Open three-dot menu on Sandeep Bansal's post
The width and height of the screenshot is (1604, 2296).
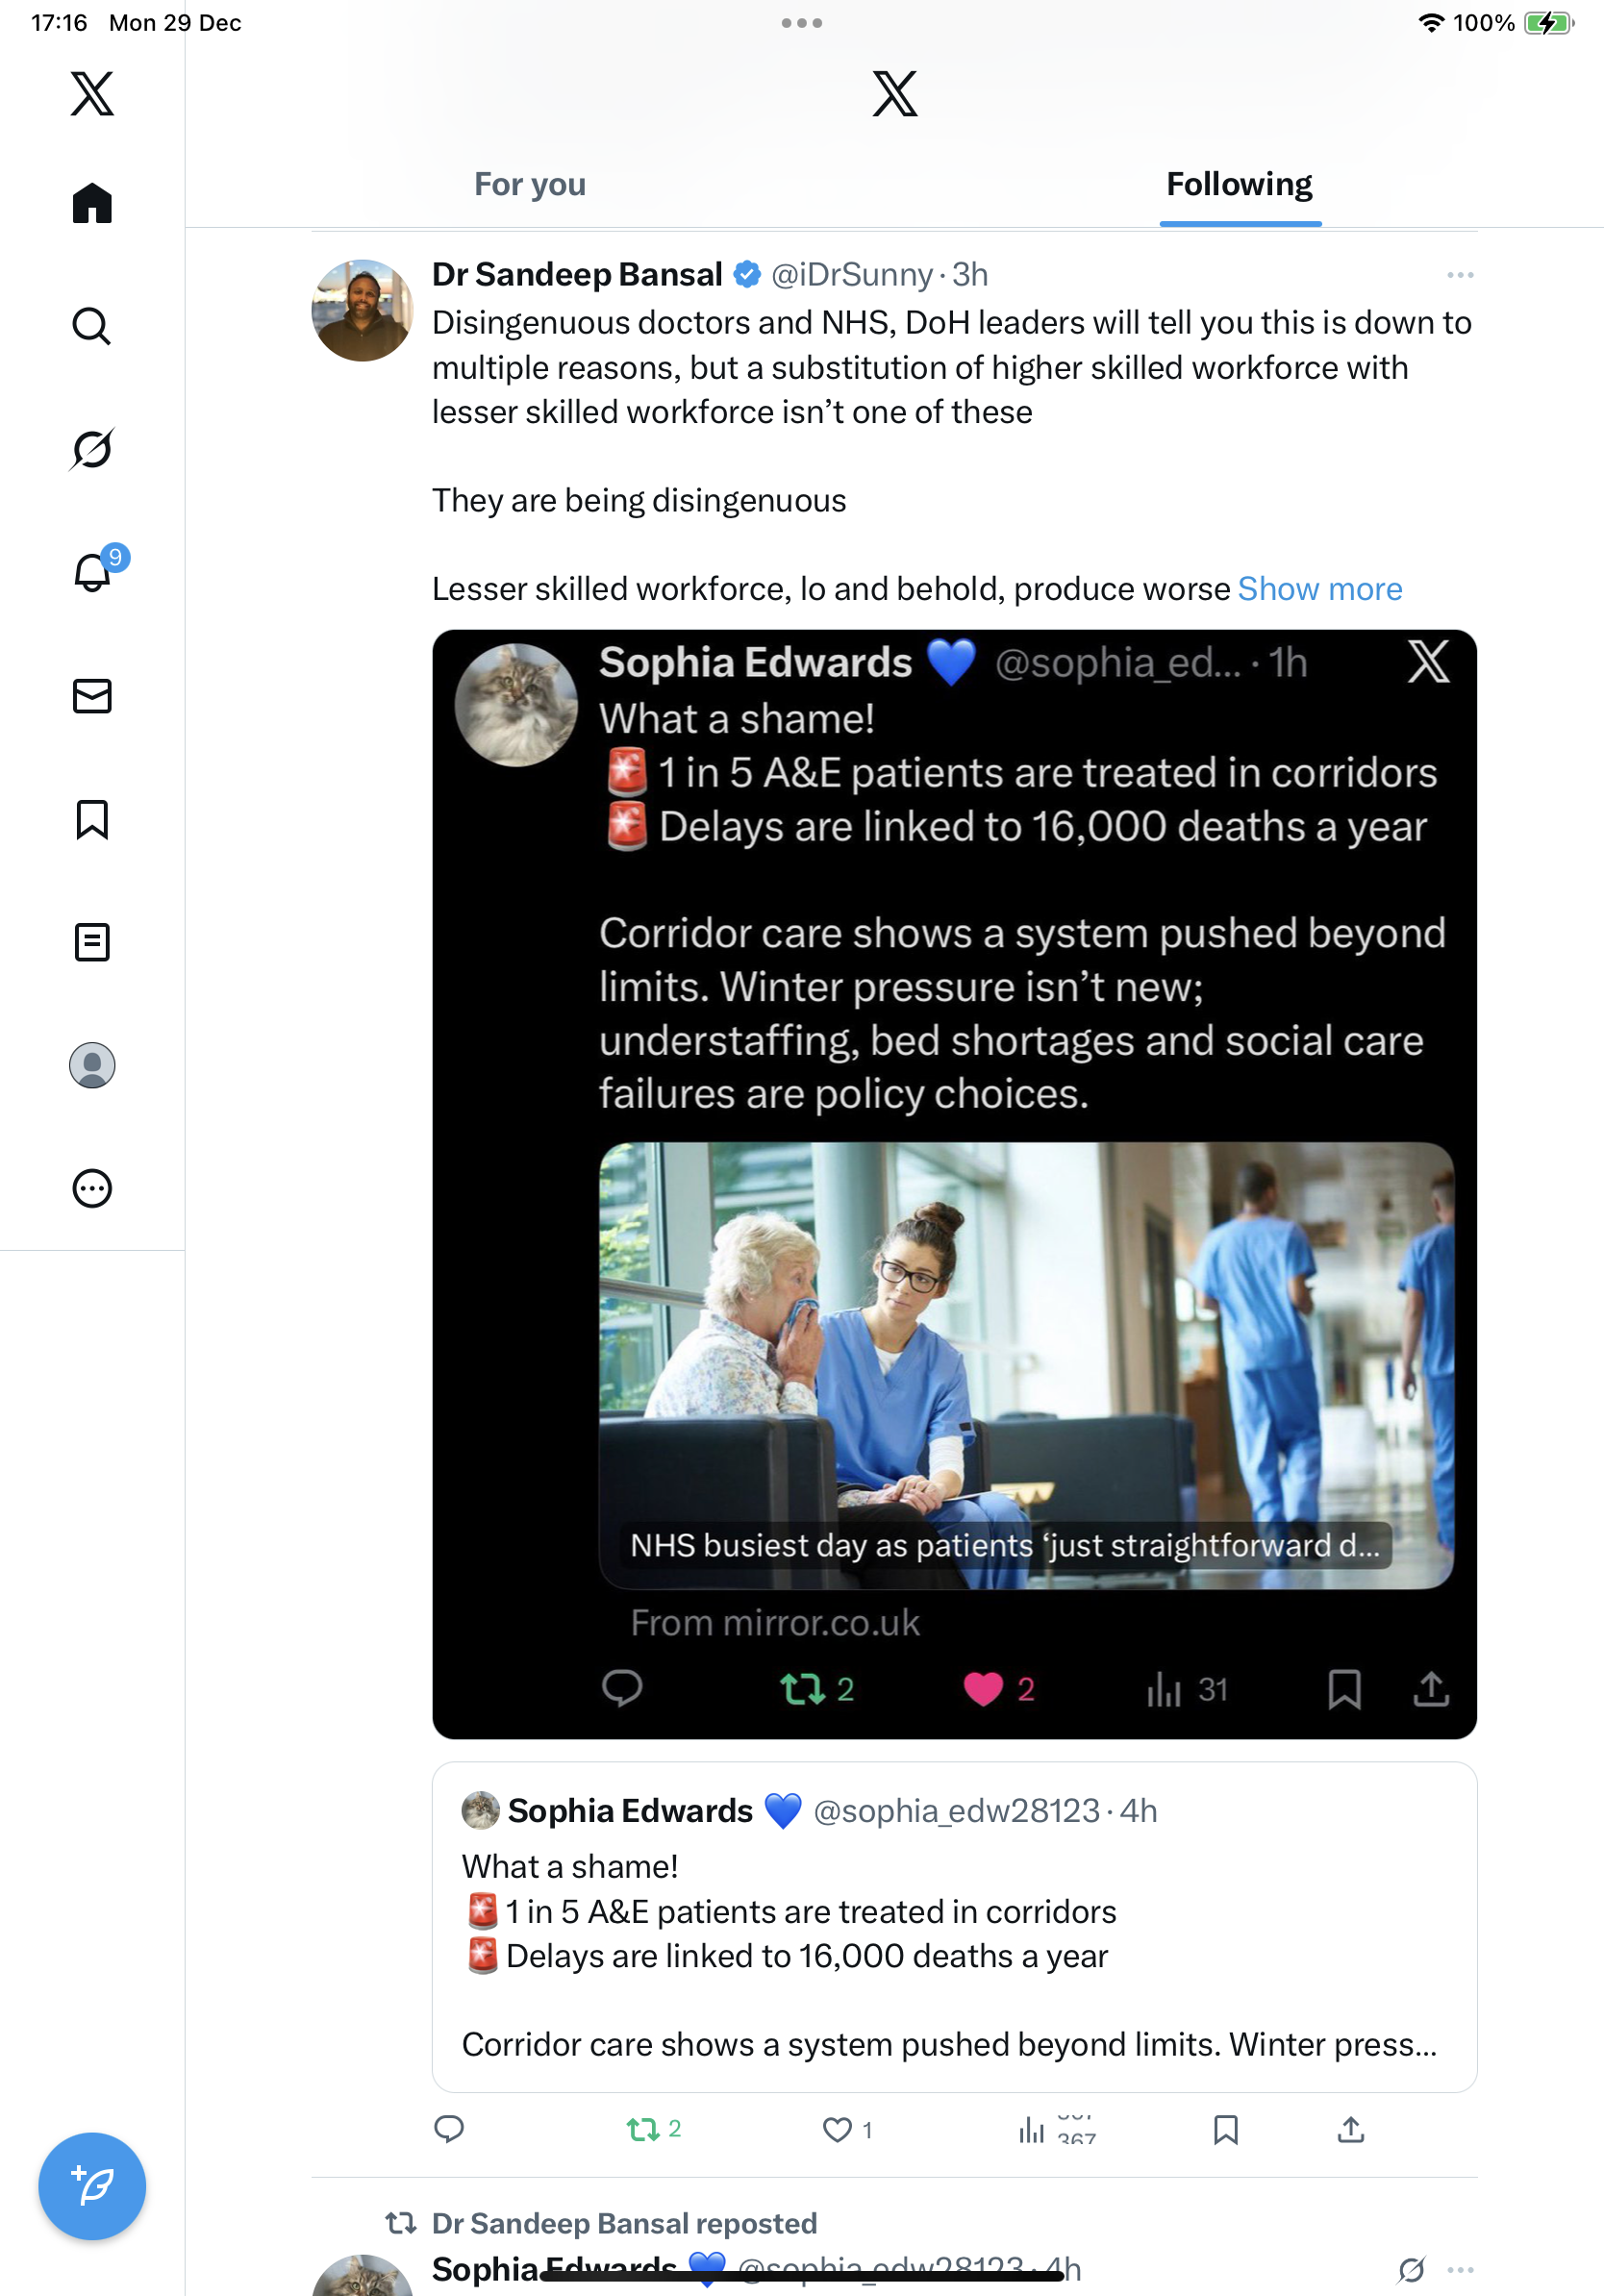coord(1459,275)
